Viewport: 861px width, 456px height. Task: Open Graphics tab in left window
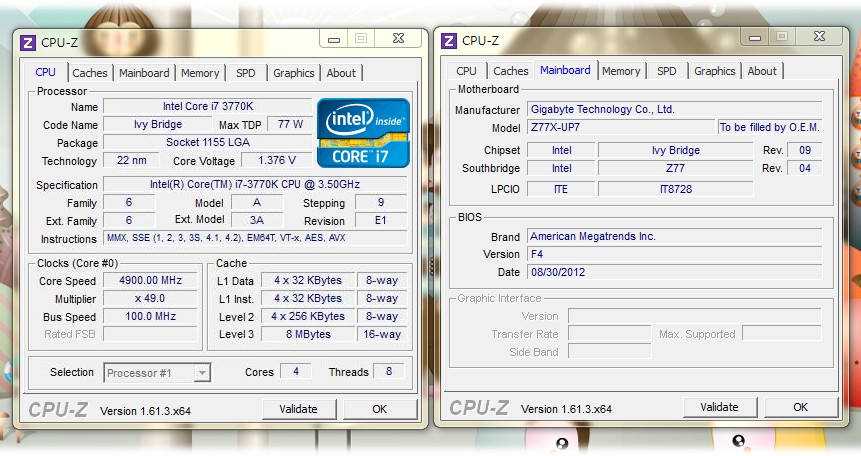294,73
